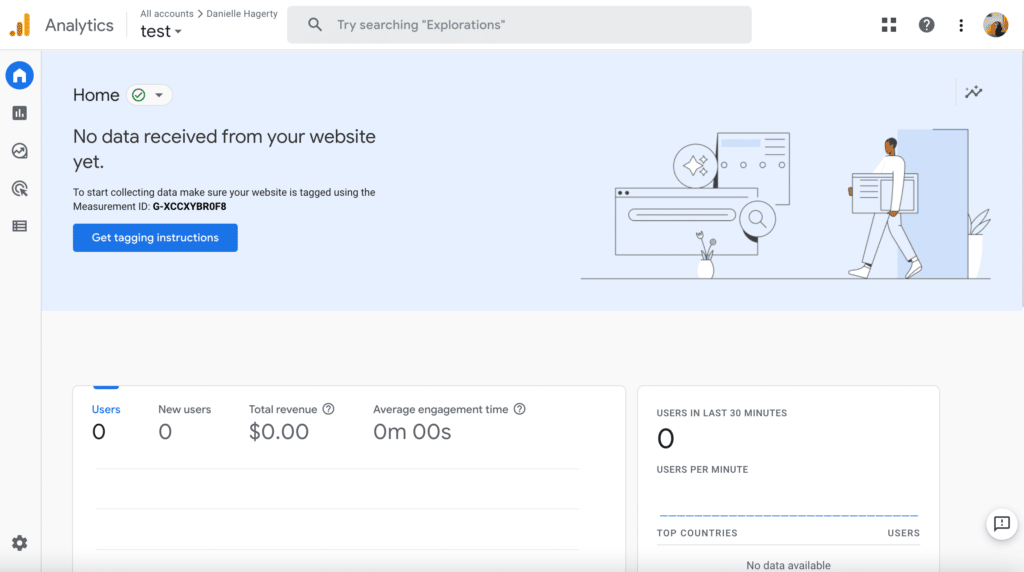Open Admin settings gear
Image resolution: width=1024 pixels, height=572 pixels.
coord(20,543)
